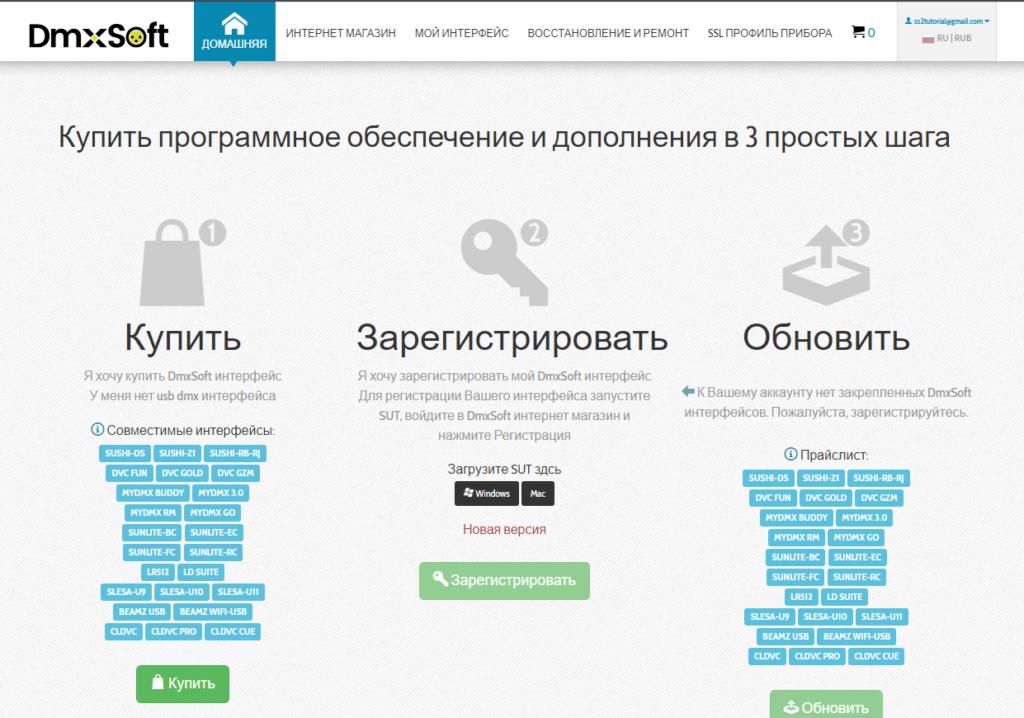
Task: Choose DVC GOLD under Совместимые интерфейсы
Action: [x=182, y=473]
